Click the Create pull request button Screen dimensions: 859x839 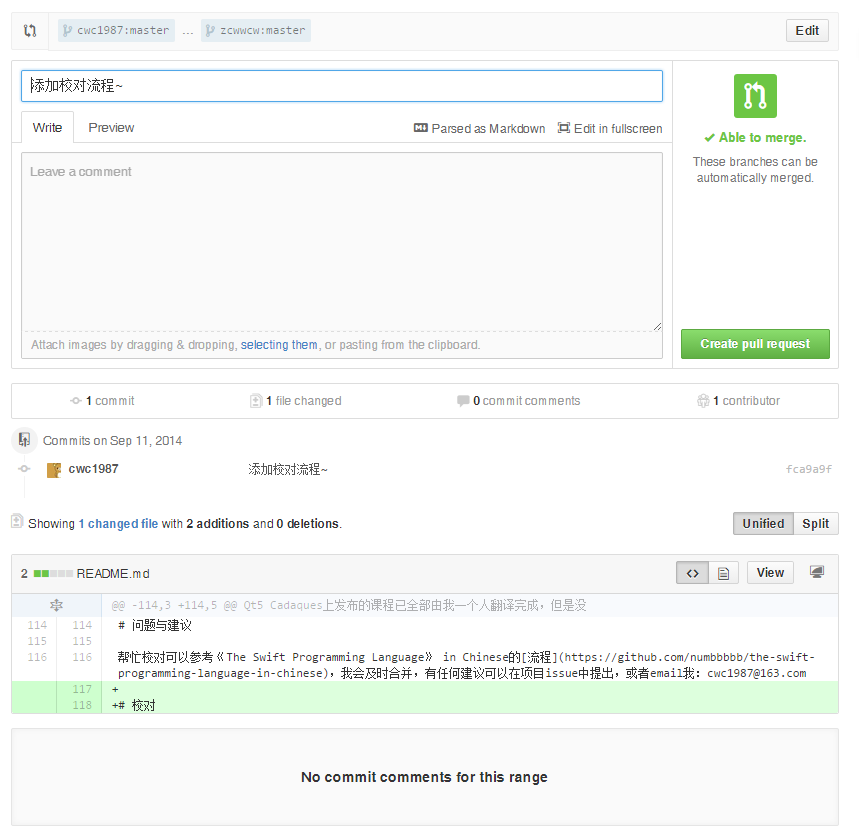point(755,344)
